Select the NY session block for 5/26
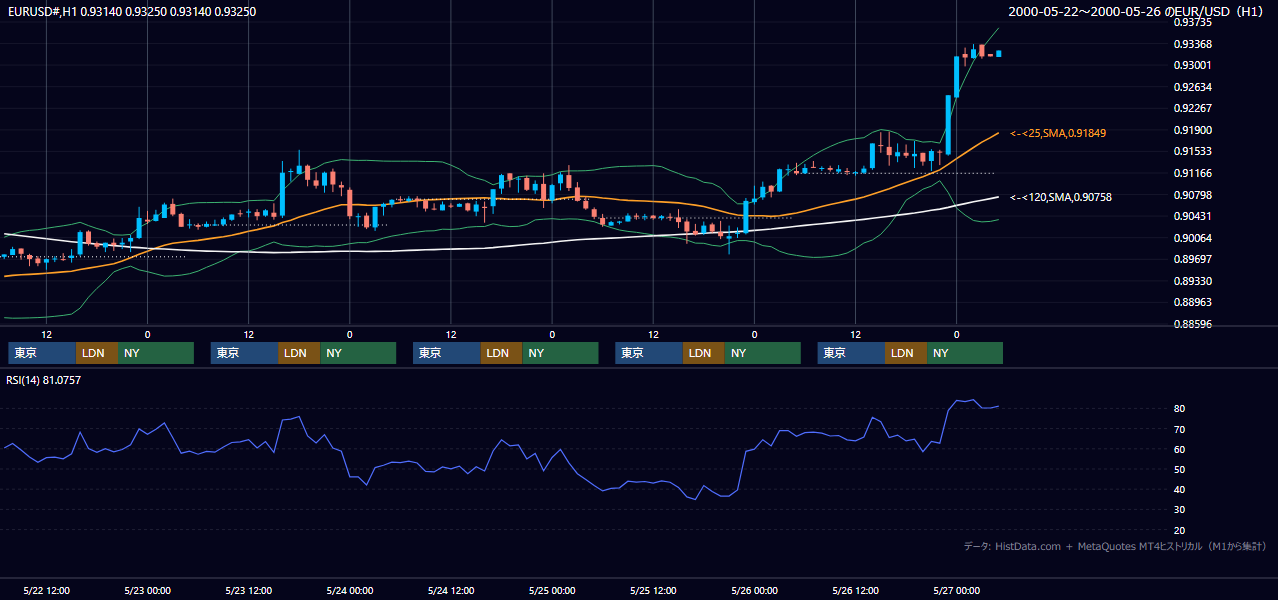1278x600 pixels. tap(965, 353)
